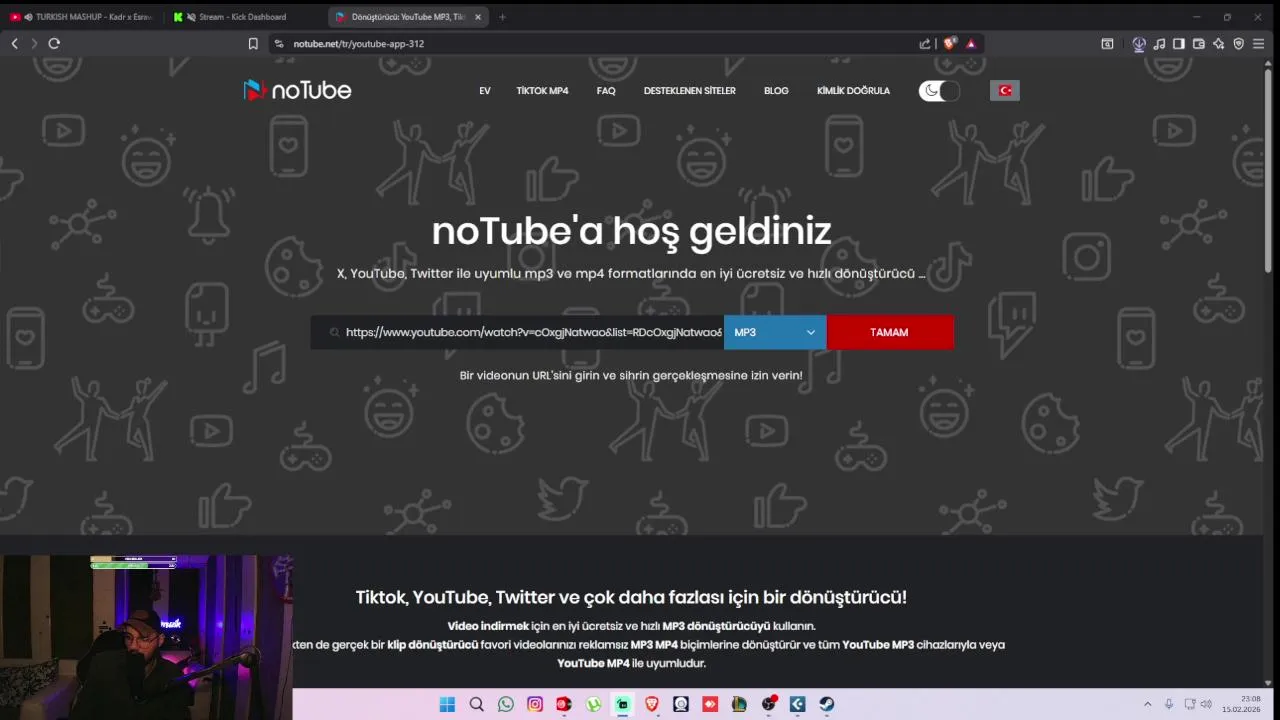Click the share icon in the address bar

pos(925,44)
